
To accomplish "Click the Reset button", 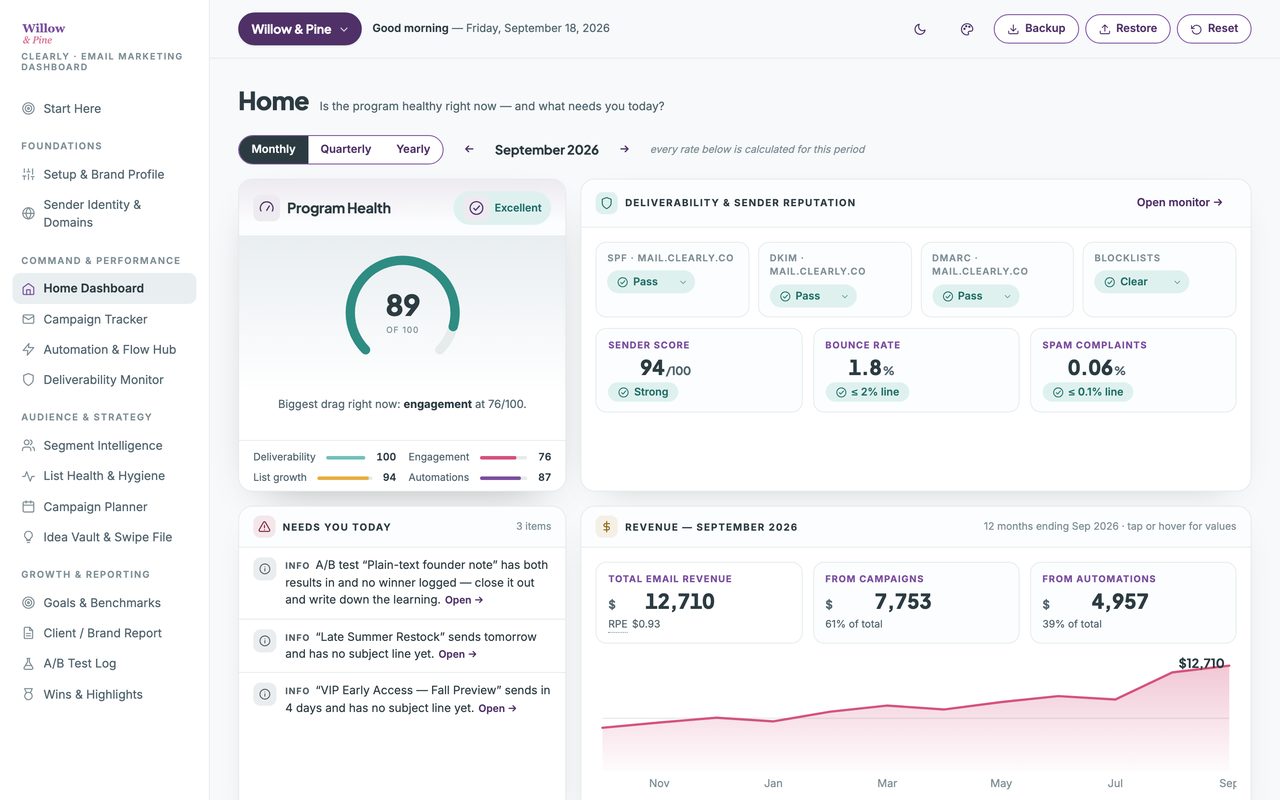I will (1214, 29).
